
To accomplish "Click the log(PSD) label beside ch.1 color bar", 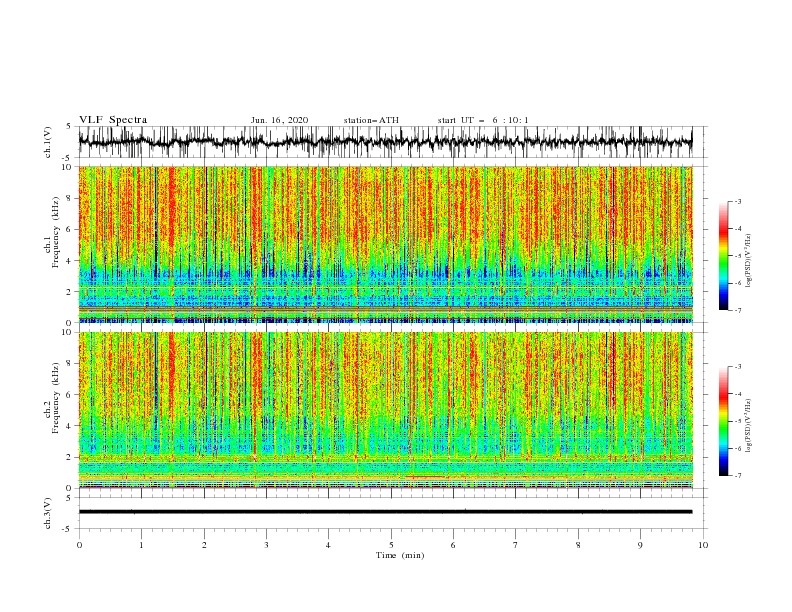I will point(749,261).
